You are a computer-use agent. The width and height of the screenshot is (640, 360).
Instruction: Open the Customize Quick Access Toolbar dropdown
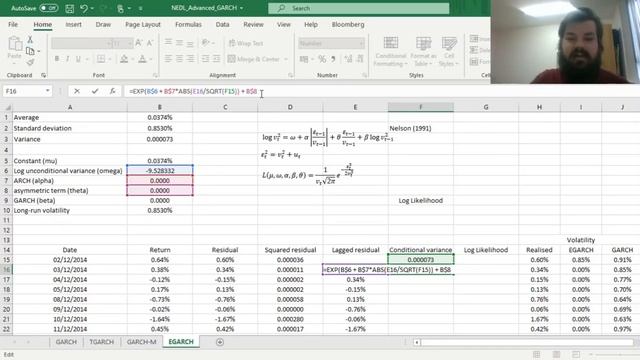[141, 8]
